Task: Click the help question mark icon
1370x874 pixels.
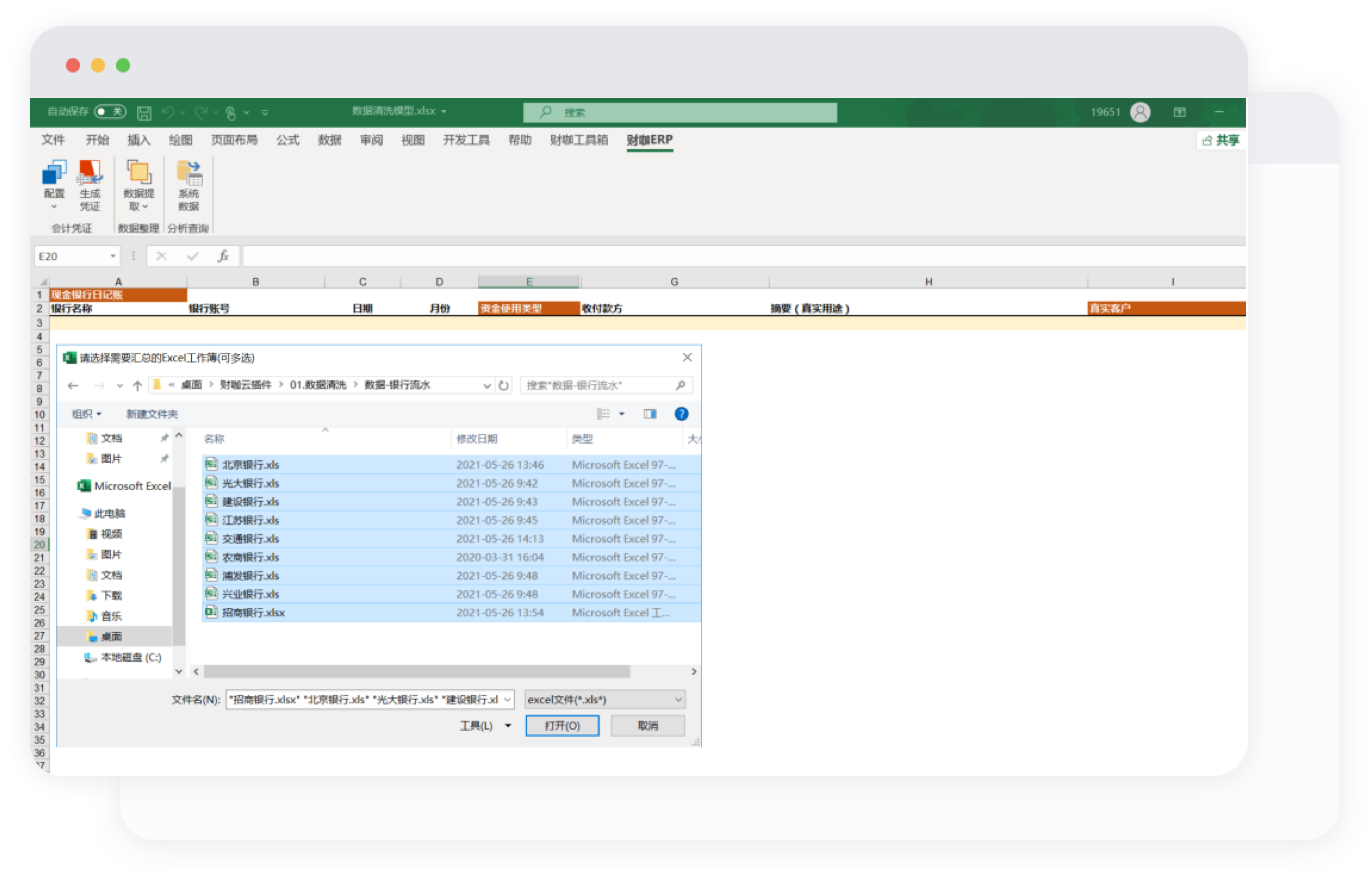Action: click(x=681, y=414)
